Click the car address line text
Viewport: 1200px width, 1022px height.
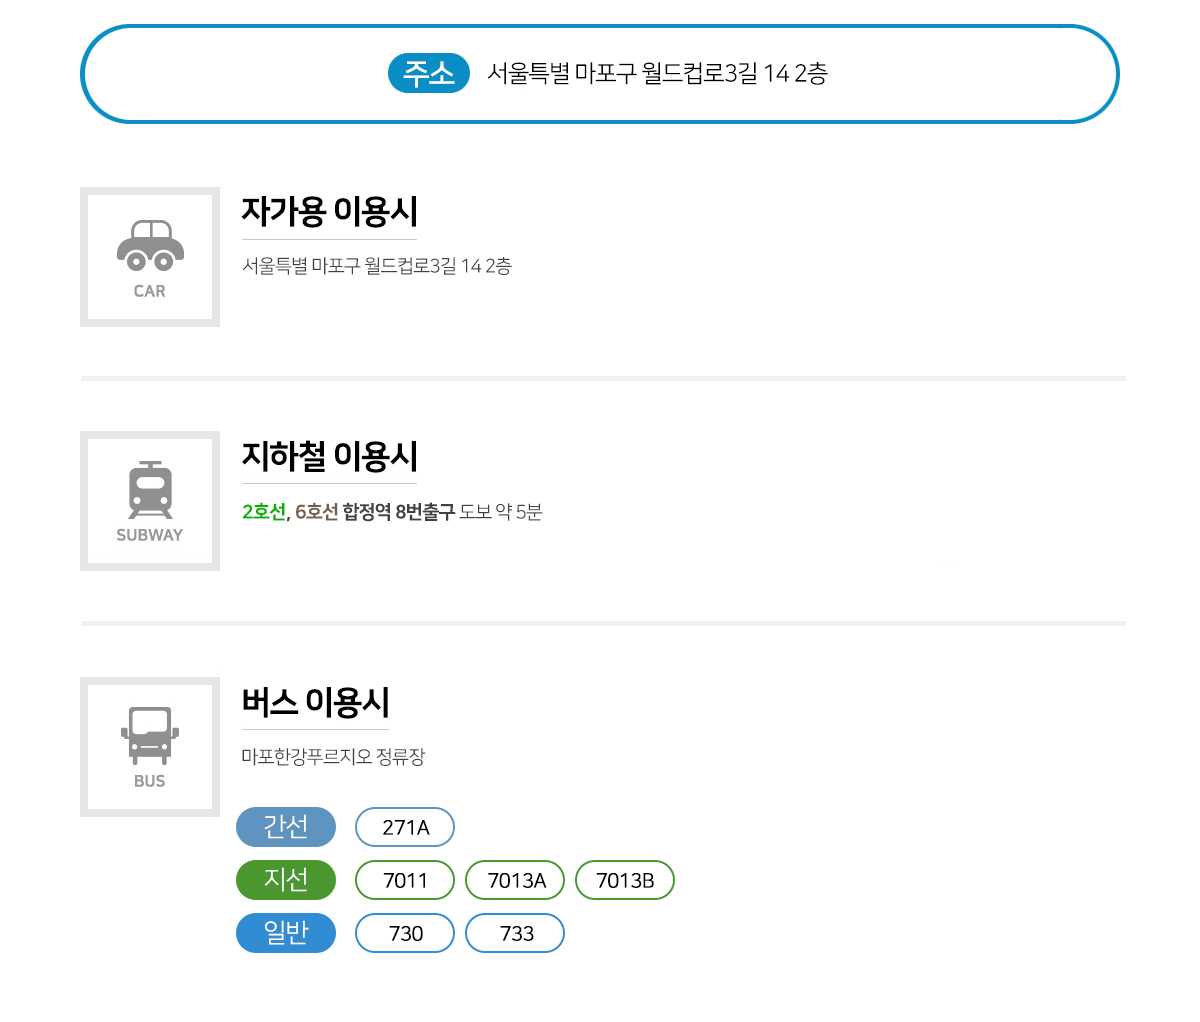point(377,266)
